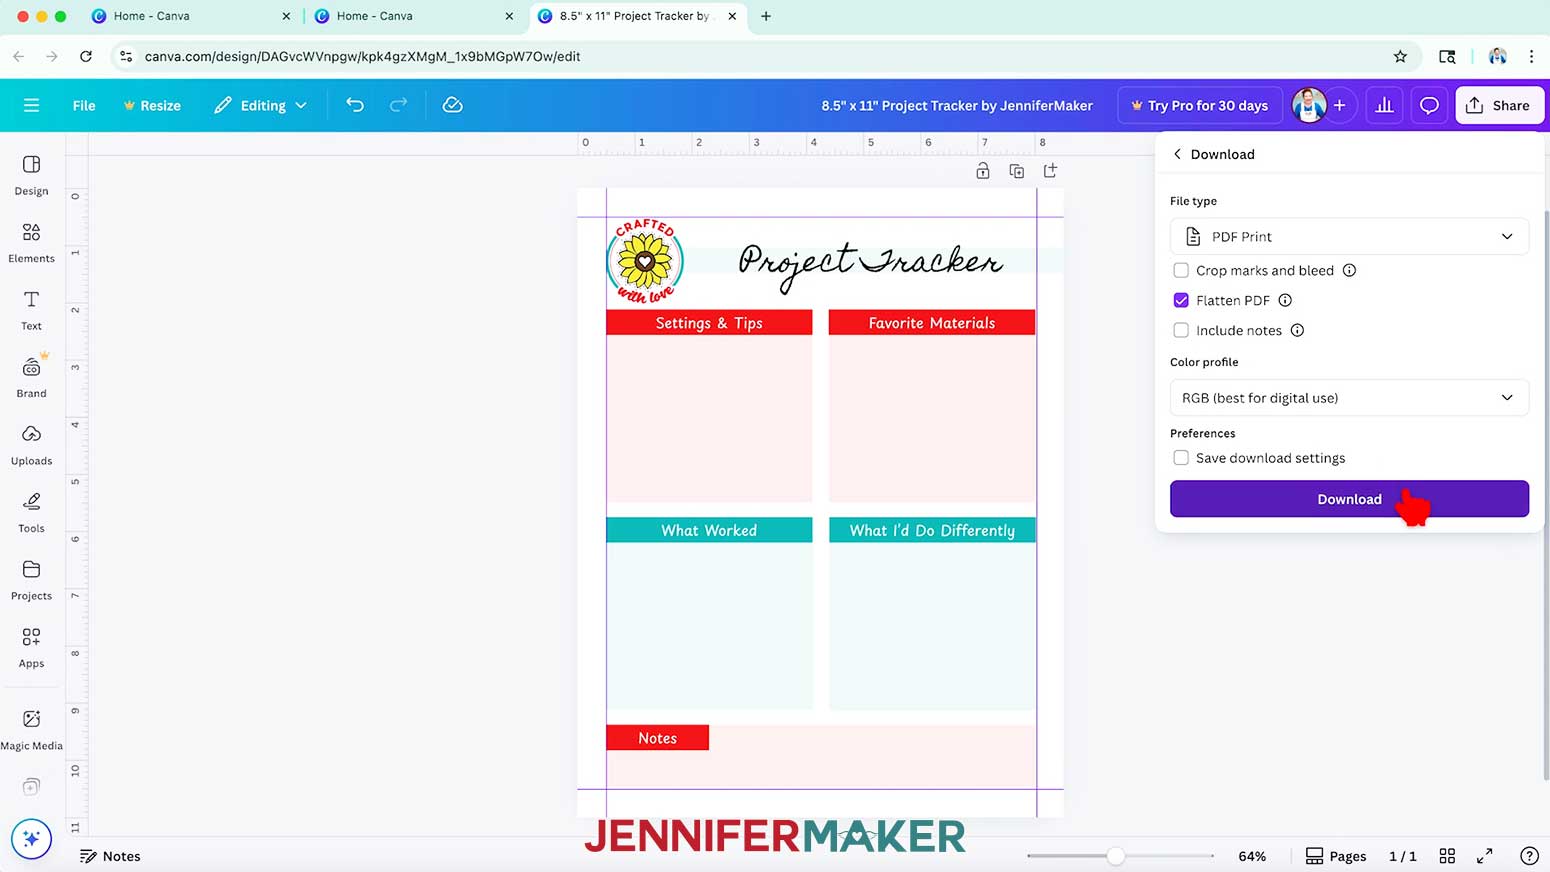Adjust the zoom slider handle
This screenshot has height=872, width=1550.
(x=1116, y=856)
